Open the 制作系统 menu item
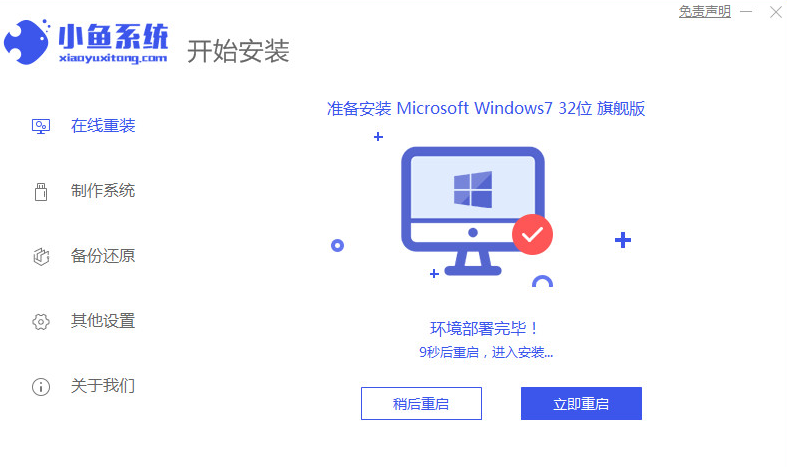The width and height of the screenshot is (787, 467). pos(103,191)
